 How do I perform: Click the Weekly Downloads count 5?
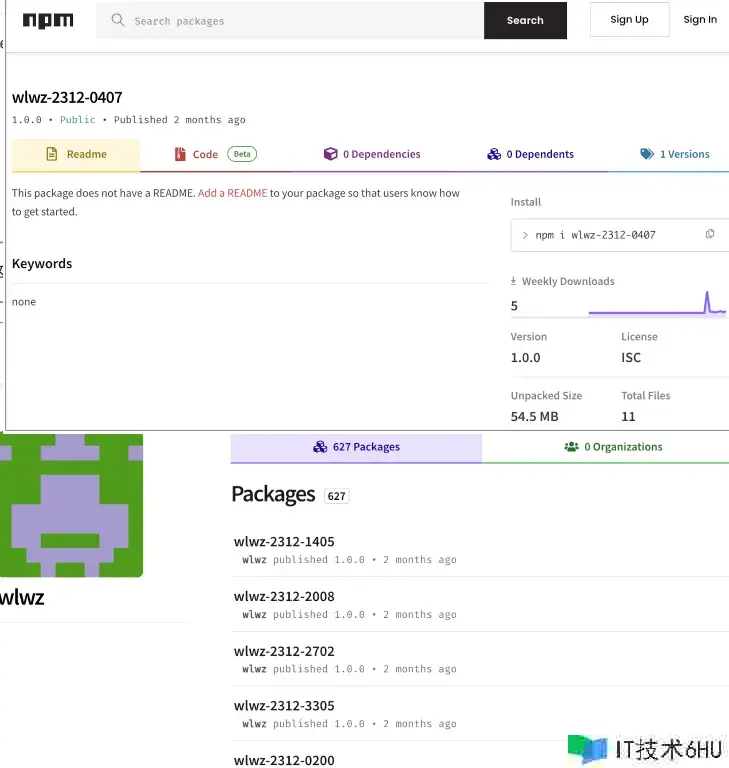[514, 306]
